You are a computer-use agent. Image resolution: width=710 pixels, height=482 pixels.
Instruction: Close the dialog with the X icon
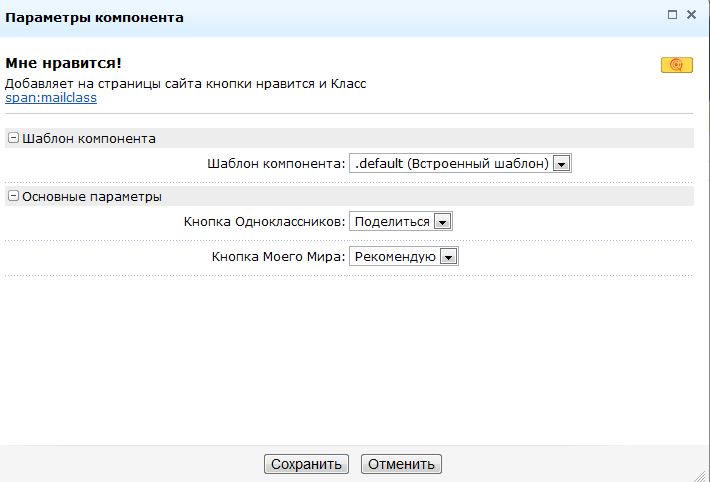(x=694, y=15)
